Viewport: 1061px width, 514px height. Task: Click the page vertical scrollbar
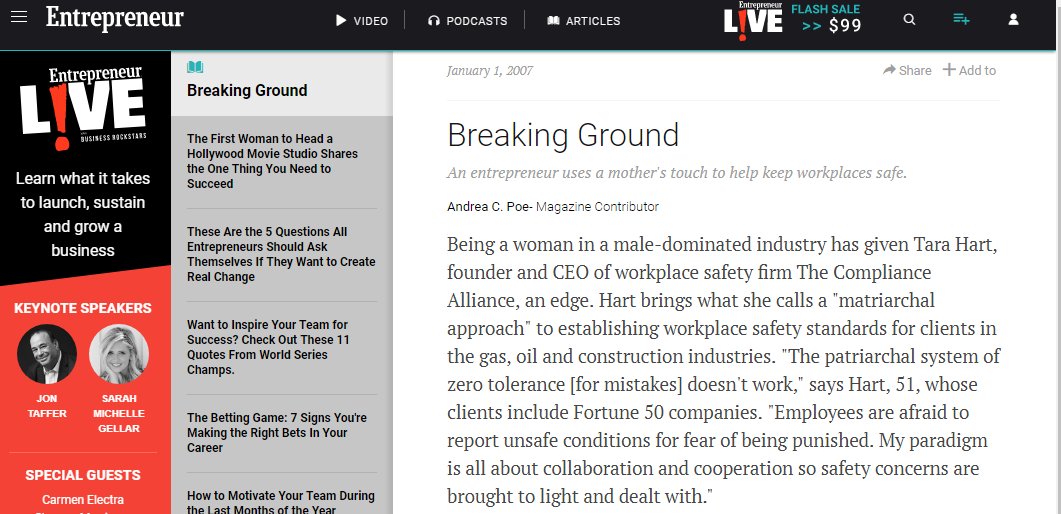coord(1058,257)
